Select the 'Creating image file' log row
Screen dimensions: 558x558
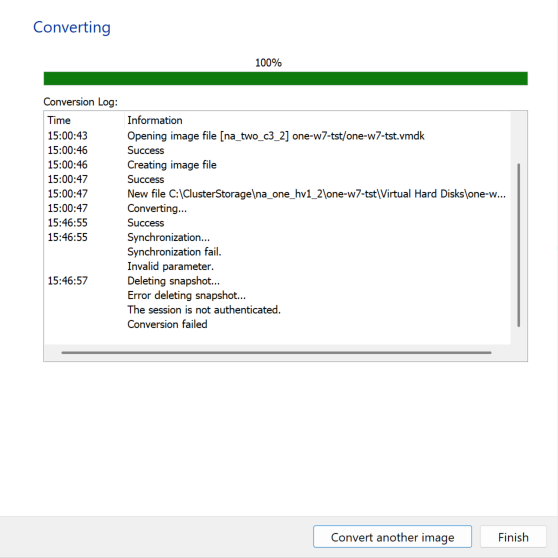[276, 165]
